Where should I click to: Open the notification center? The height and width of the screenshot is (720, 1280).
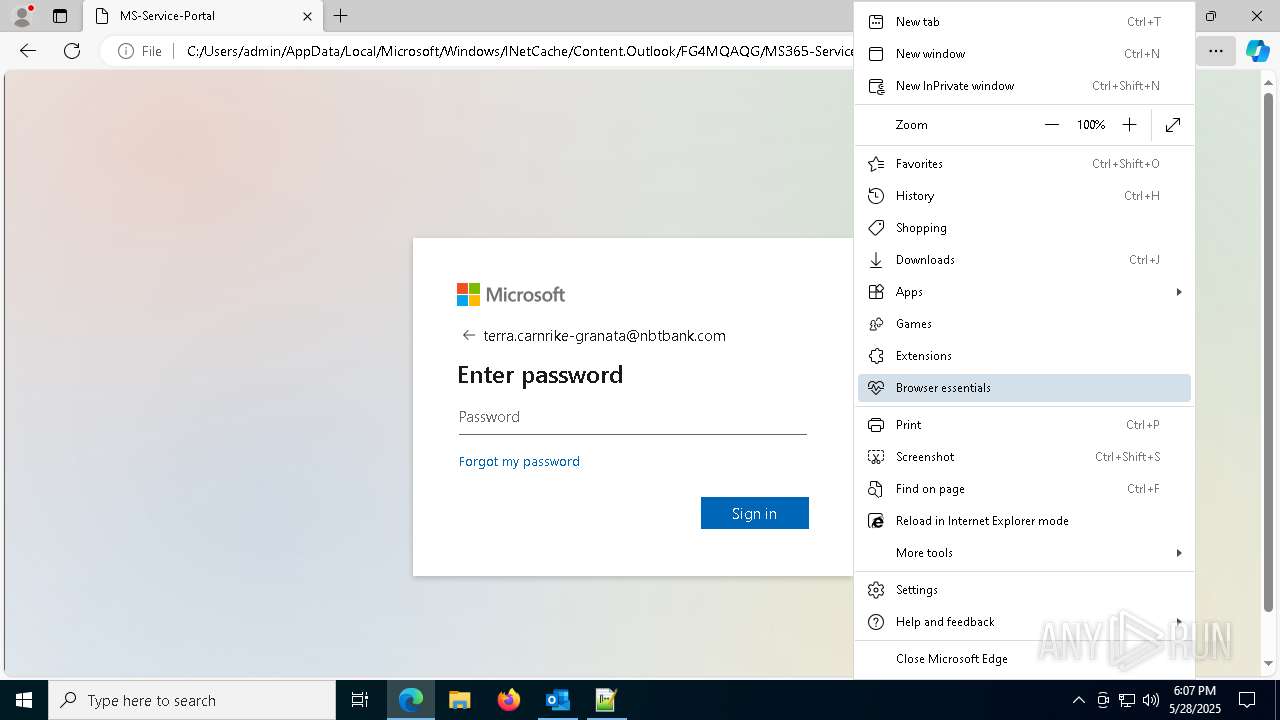coord(1247,700)
